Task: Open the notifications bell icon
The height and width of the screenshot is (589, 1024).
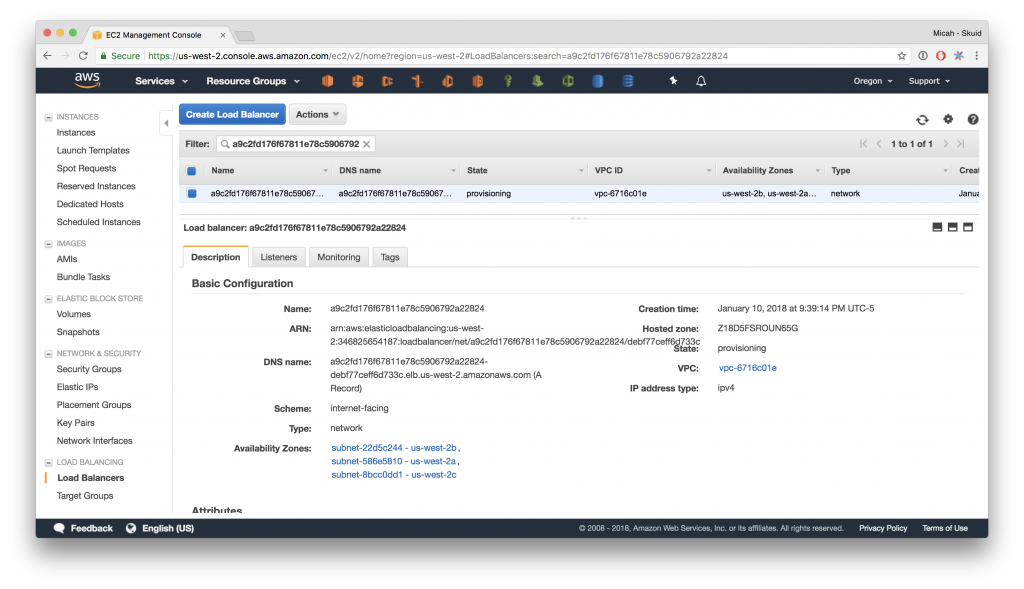Action: (701, 81)
